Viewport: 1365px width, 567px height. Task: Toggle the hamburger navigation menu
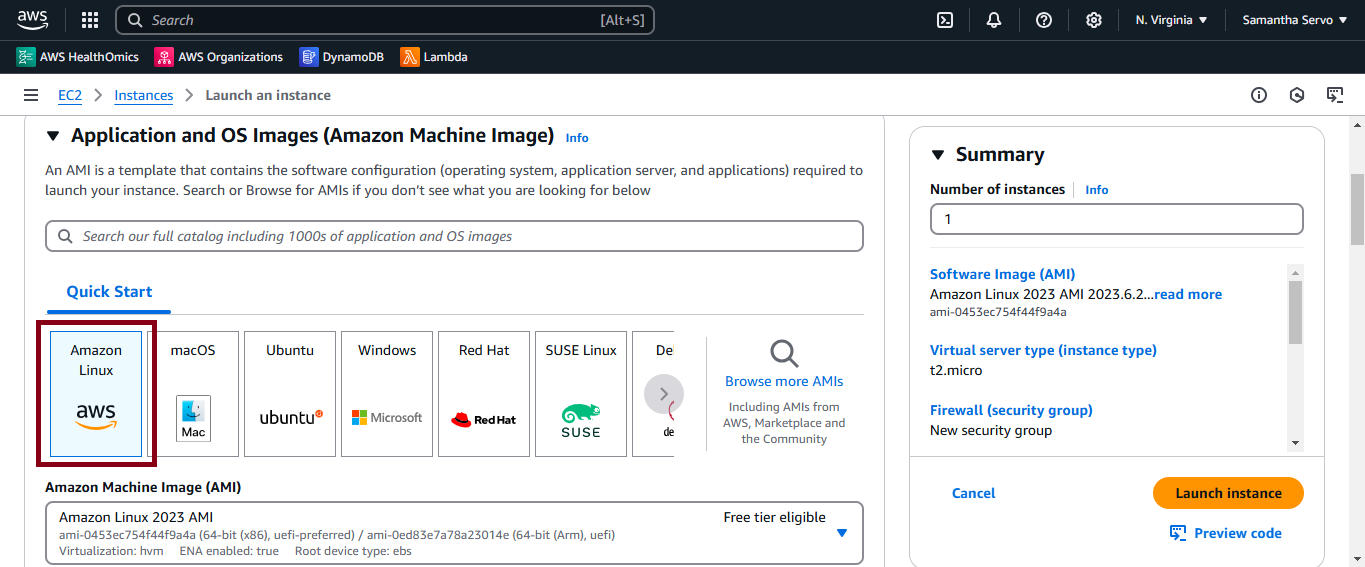31,95
